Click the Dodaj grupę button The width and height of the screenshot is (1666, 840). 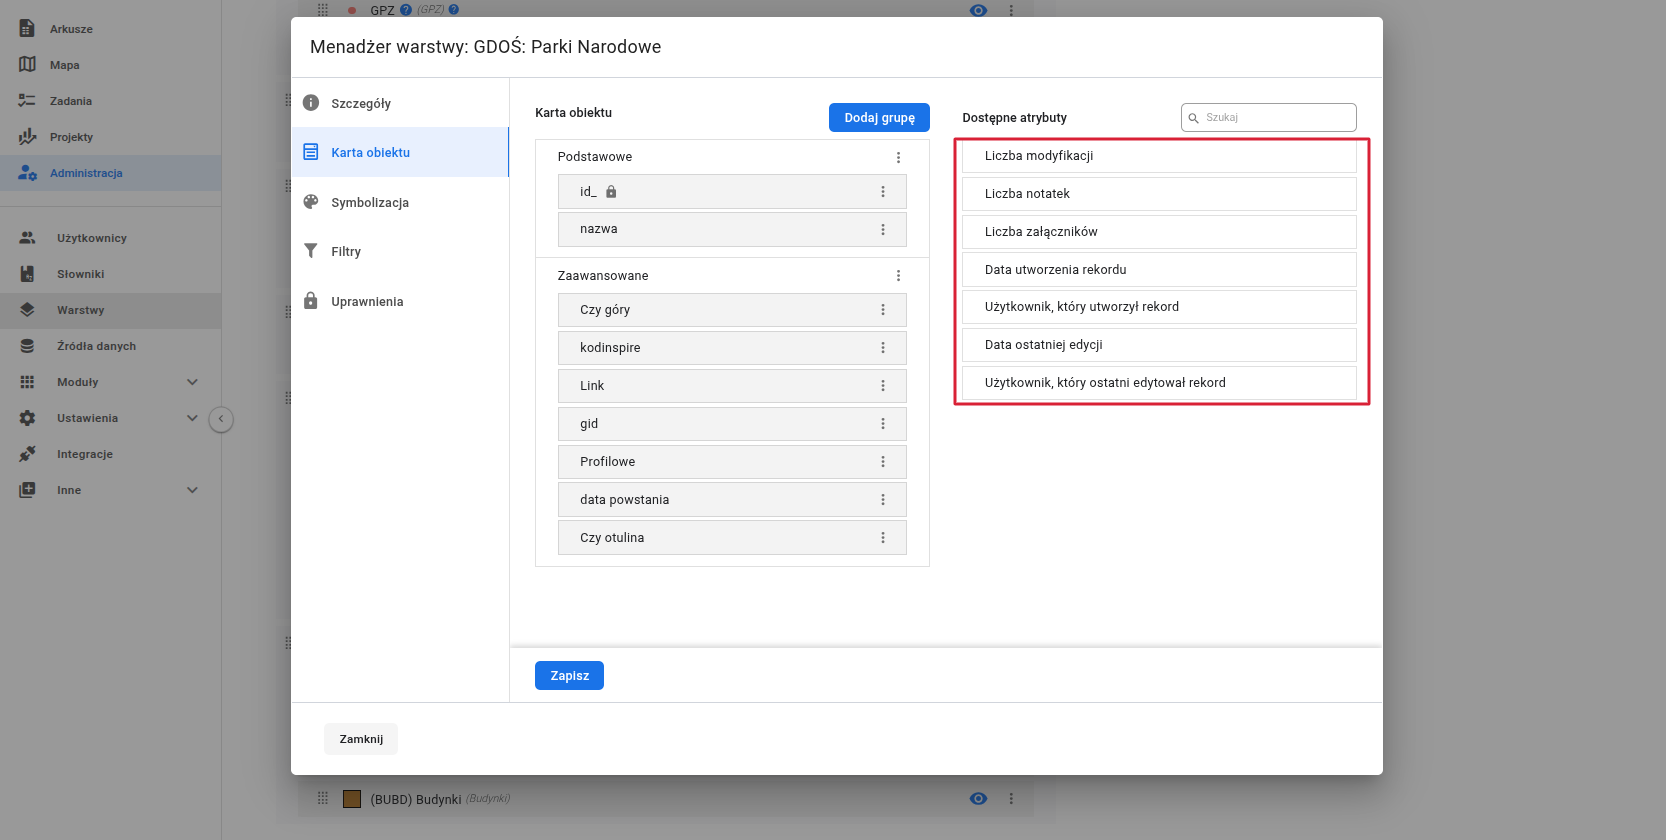[x=879, y=117]
